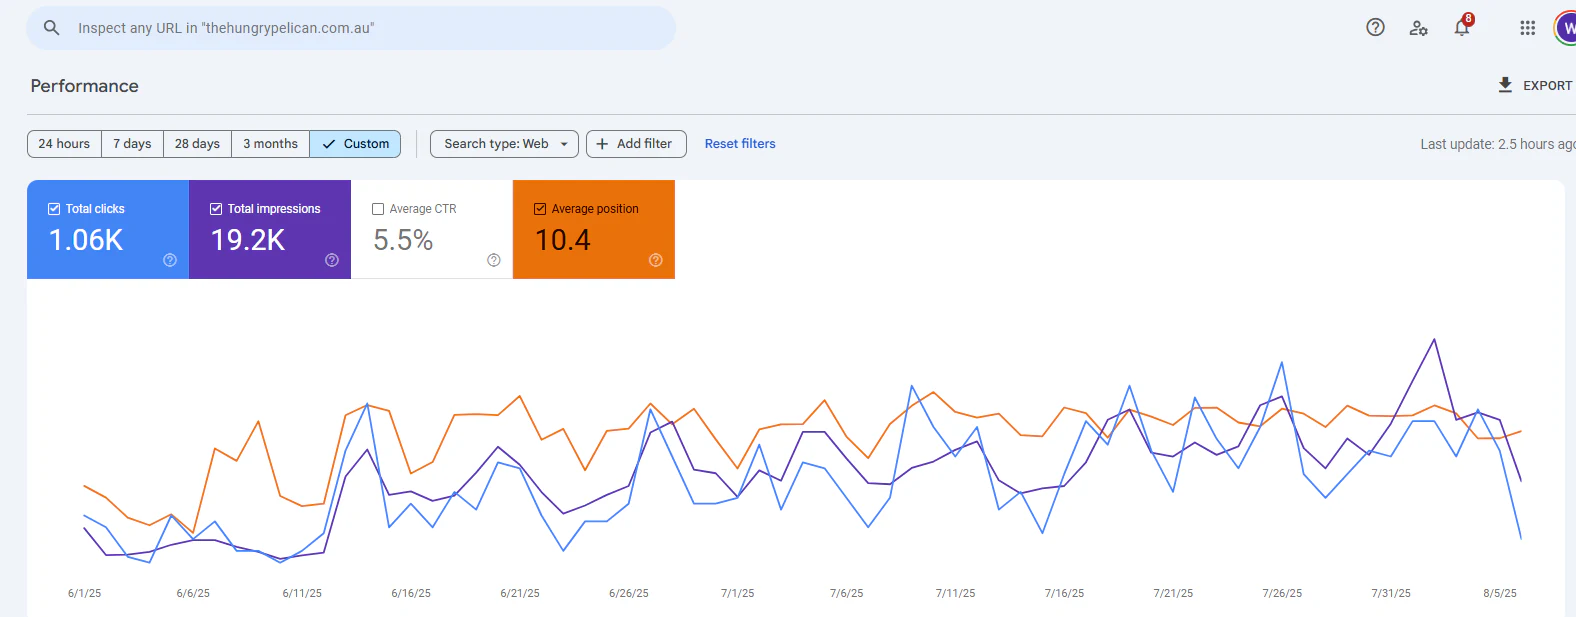Click the search magnifier icon
This screenshot has height=617, width=1576.
(x=52, y=28)
